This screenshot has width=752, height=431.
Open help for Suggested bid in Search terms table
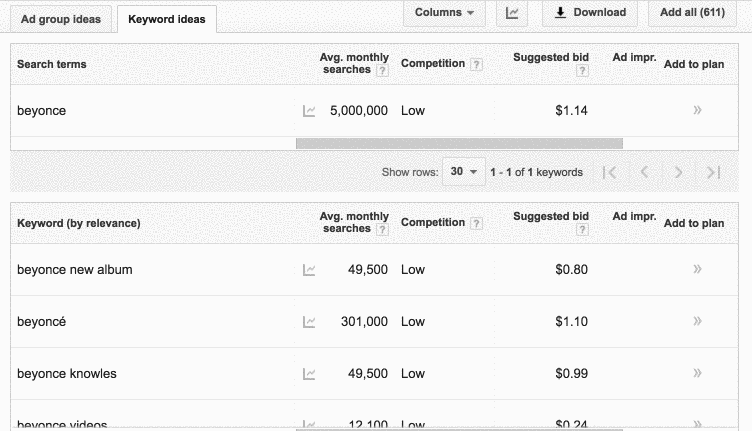pyautogui.click(x=582, y=71)
